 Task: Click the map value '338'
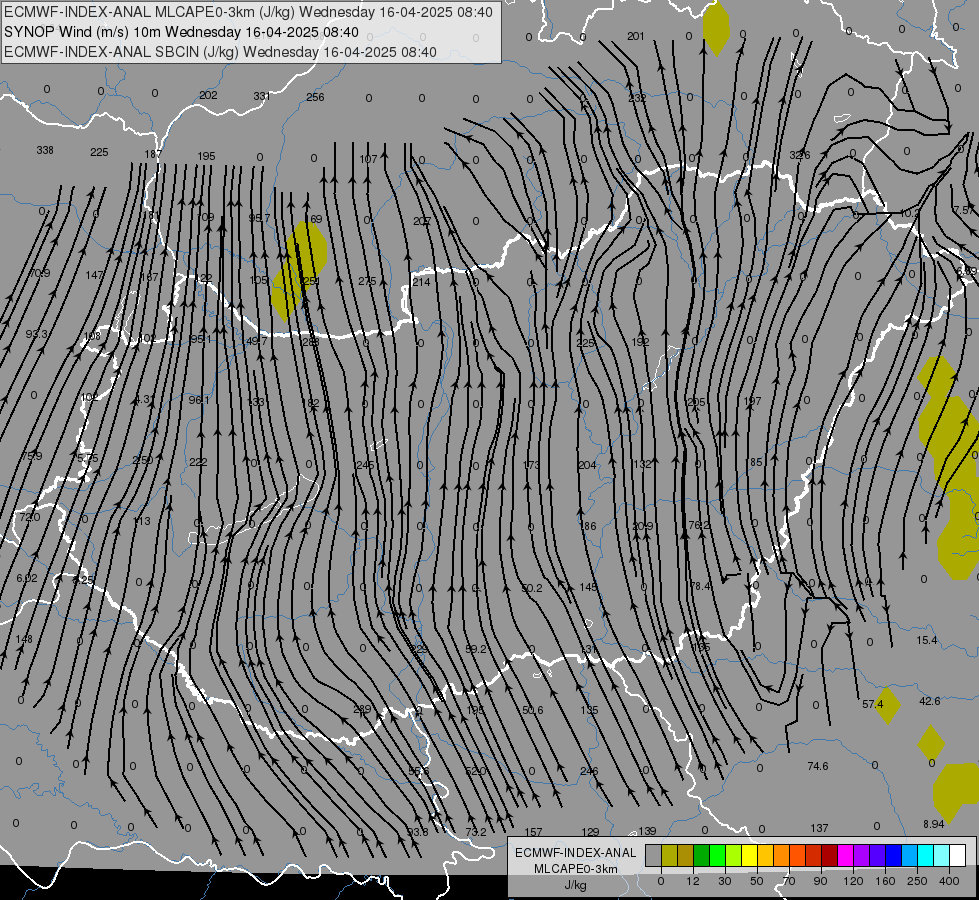tap(45, 151)
